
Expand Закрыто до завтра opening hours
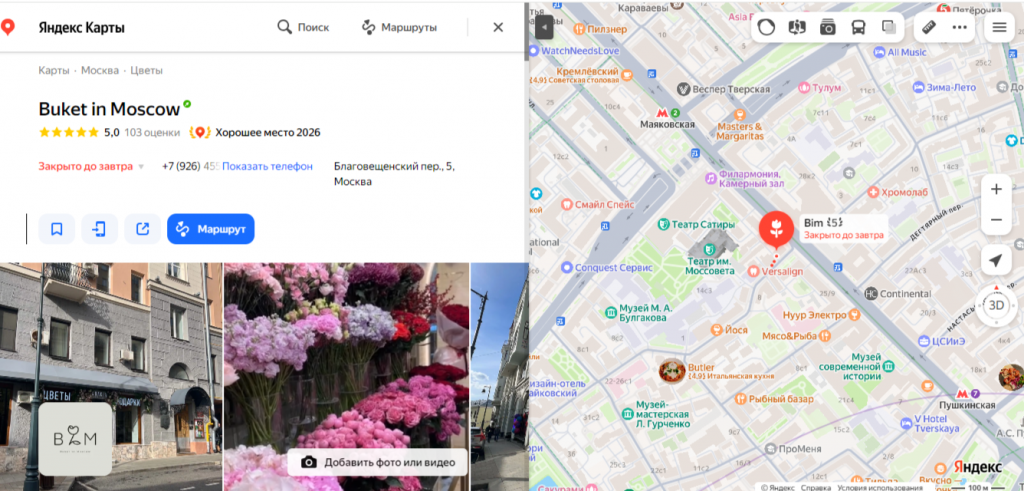pyautogui.click(x=91, y=166)
